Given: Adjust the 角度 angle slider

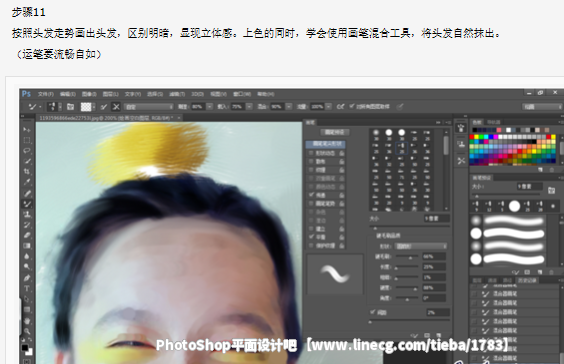Looking at the screenshot, I should tap(407, 299).
